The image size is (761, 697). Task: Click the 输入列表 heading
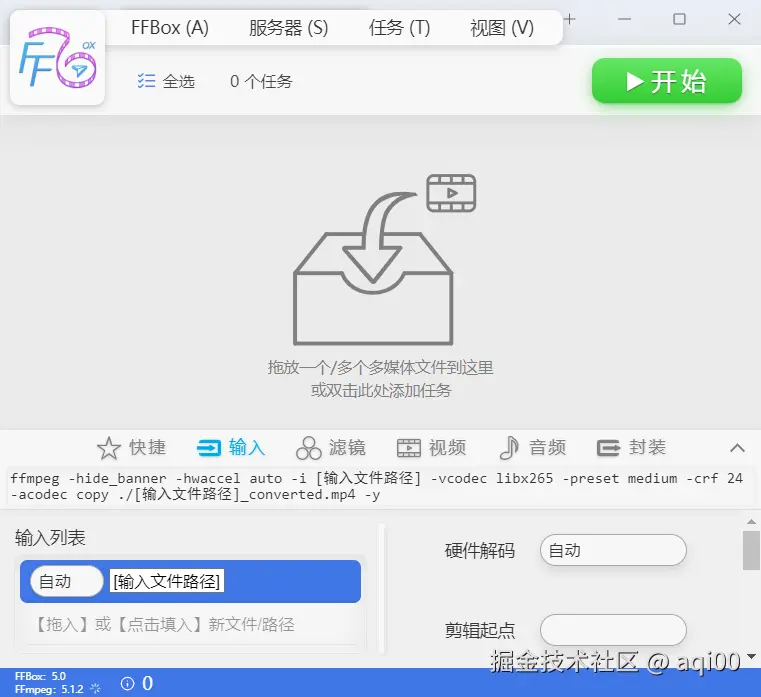pos(50,538)
